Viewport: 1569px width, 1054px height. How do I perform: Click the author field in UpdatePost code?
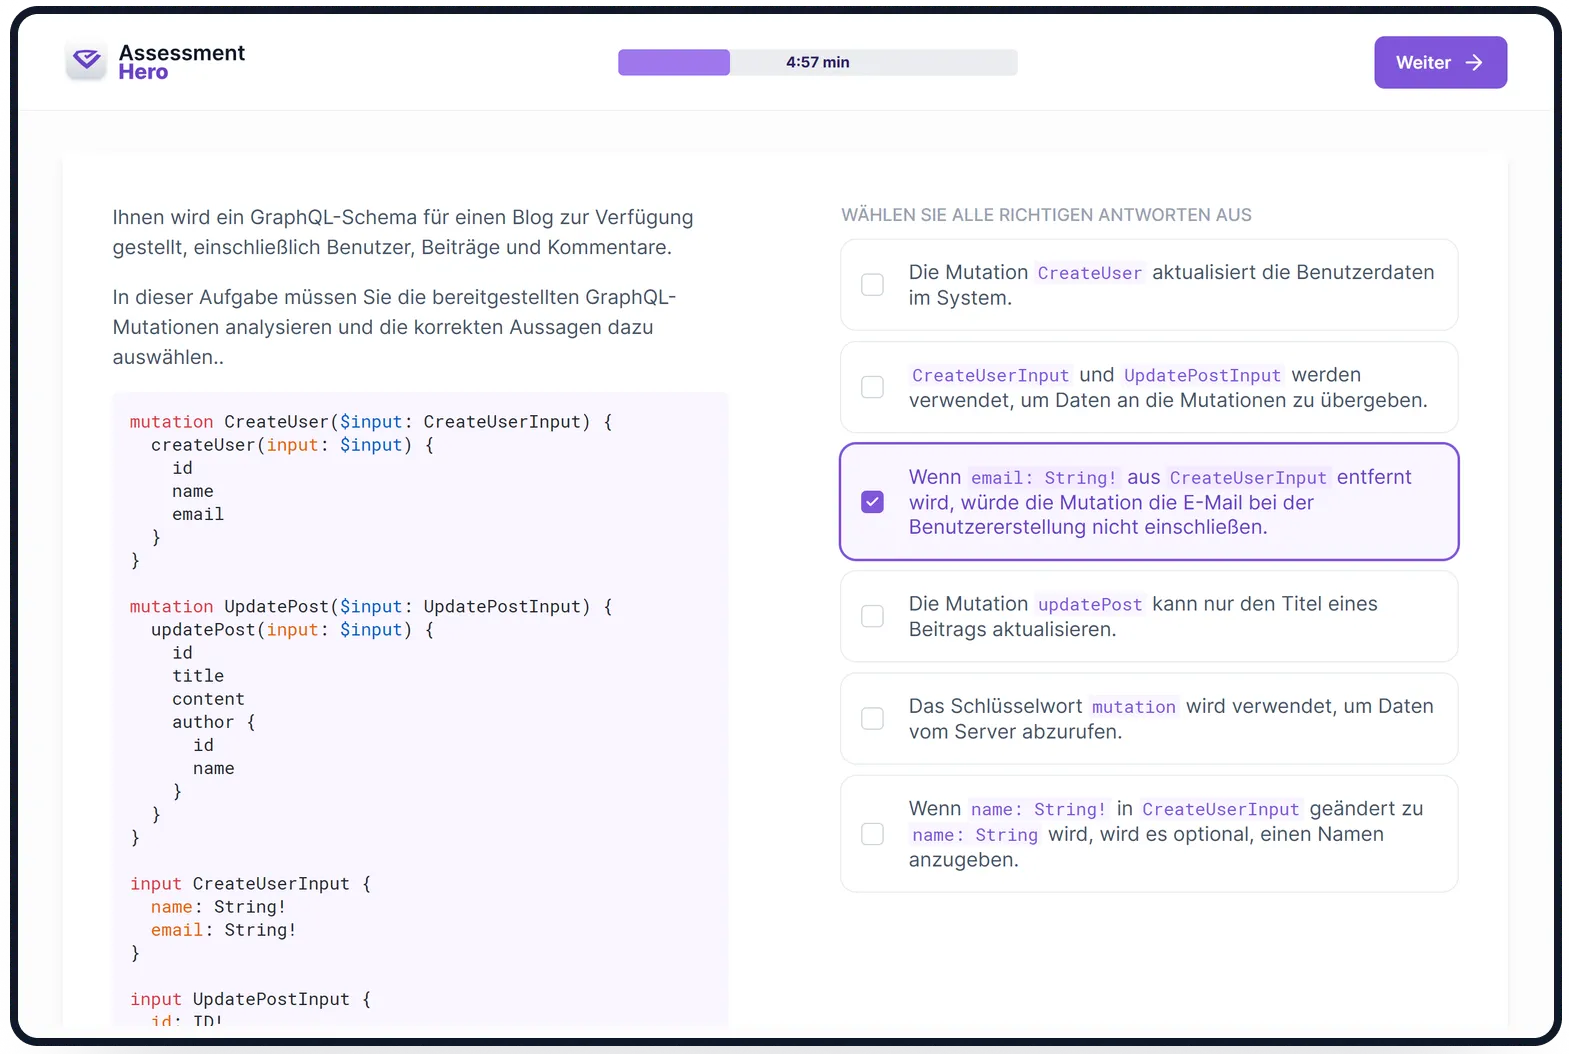point(202,722)
